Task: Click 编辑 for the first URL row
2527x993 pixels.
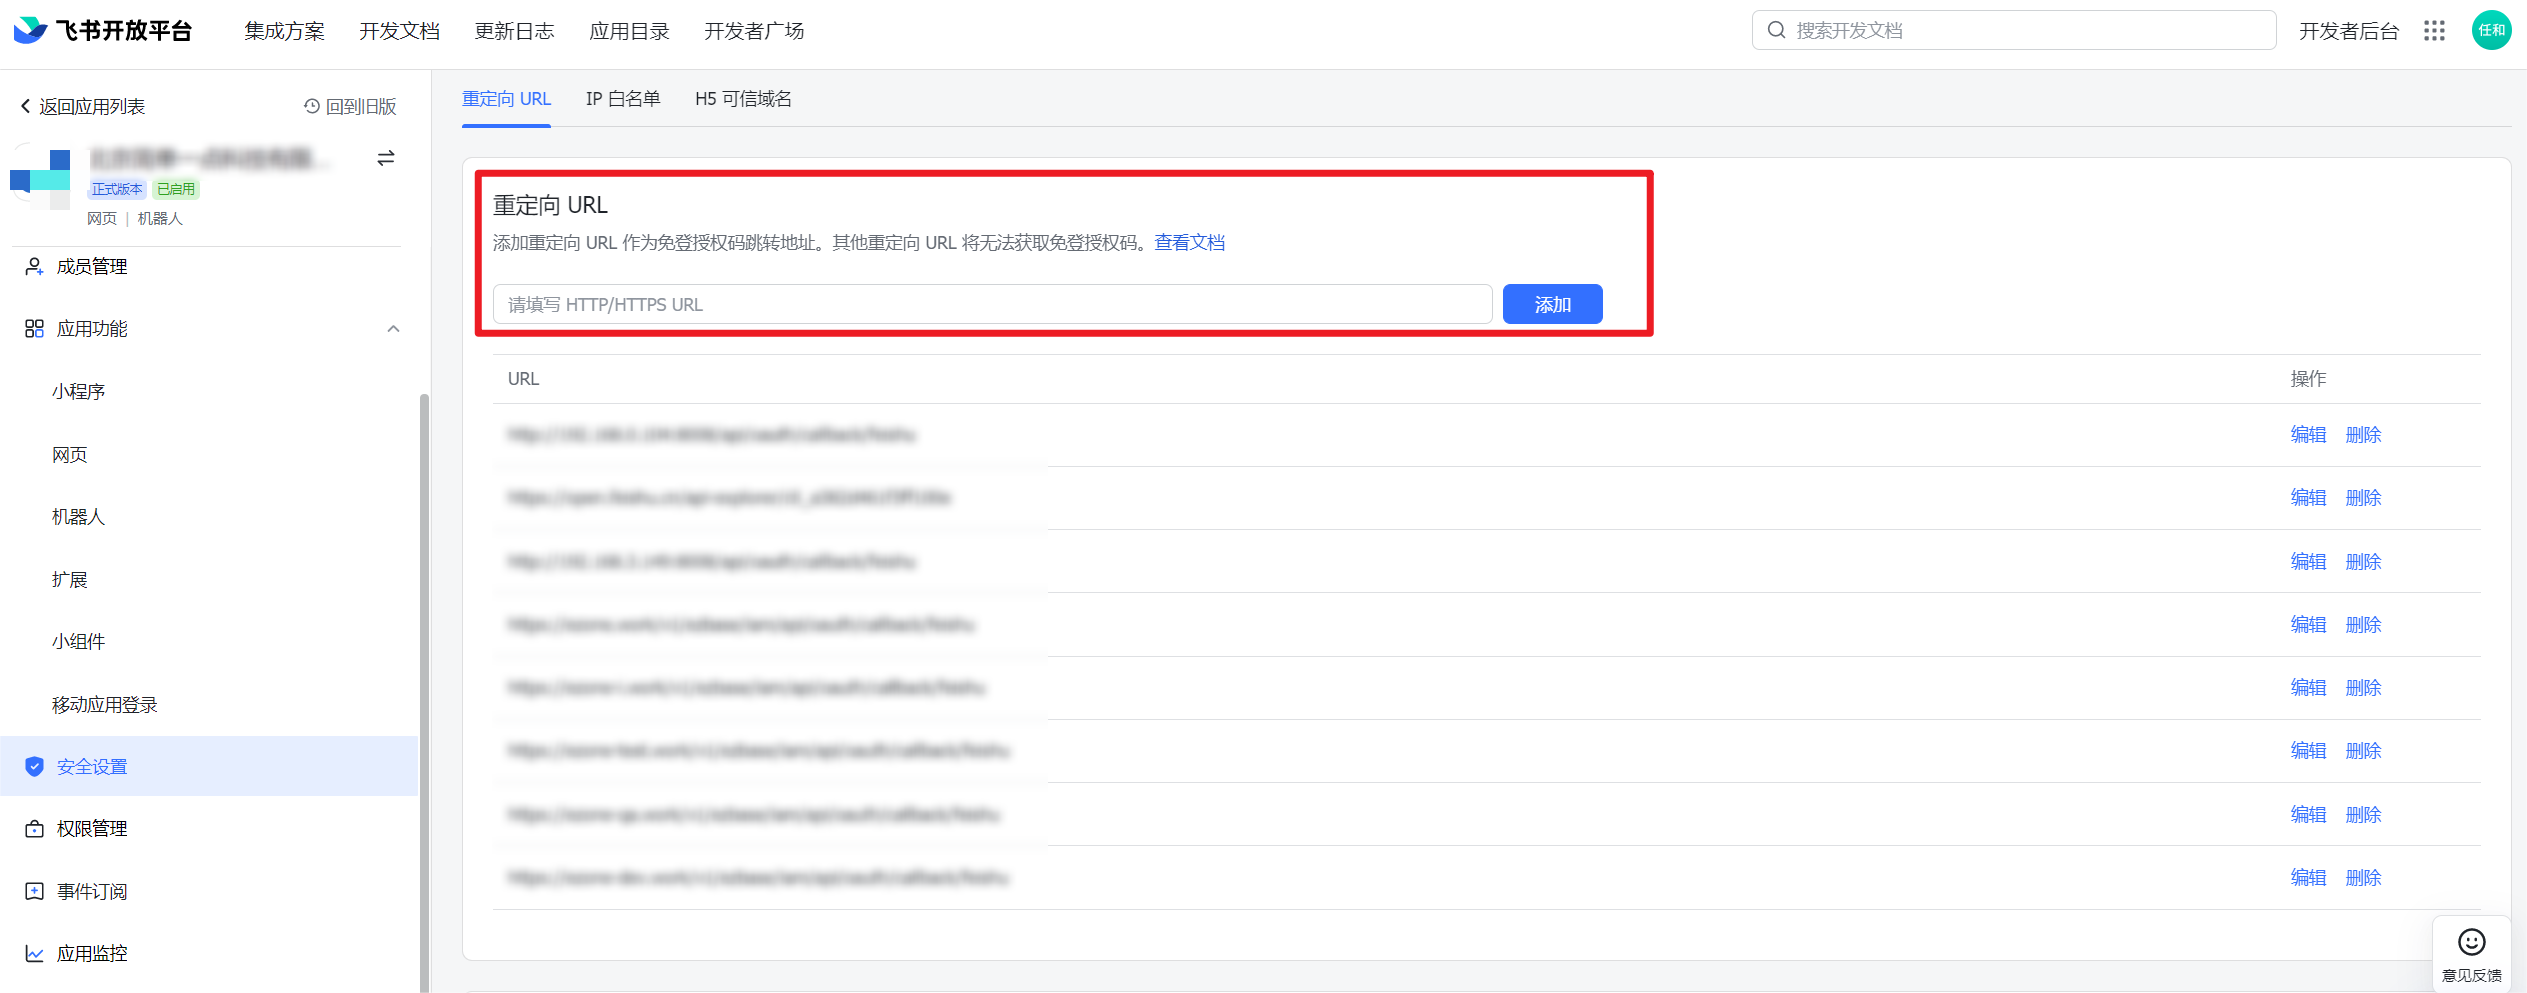Action: 2308,435
